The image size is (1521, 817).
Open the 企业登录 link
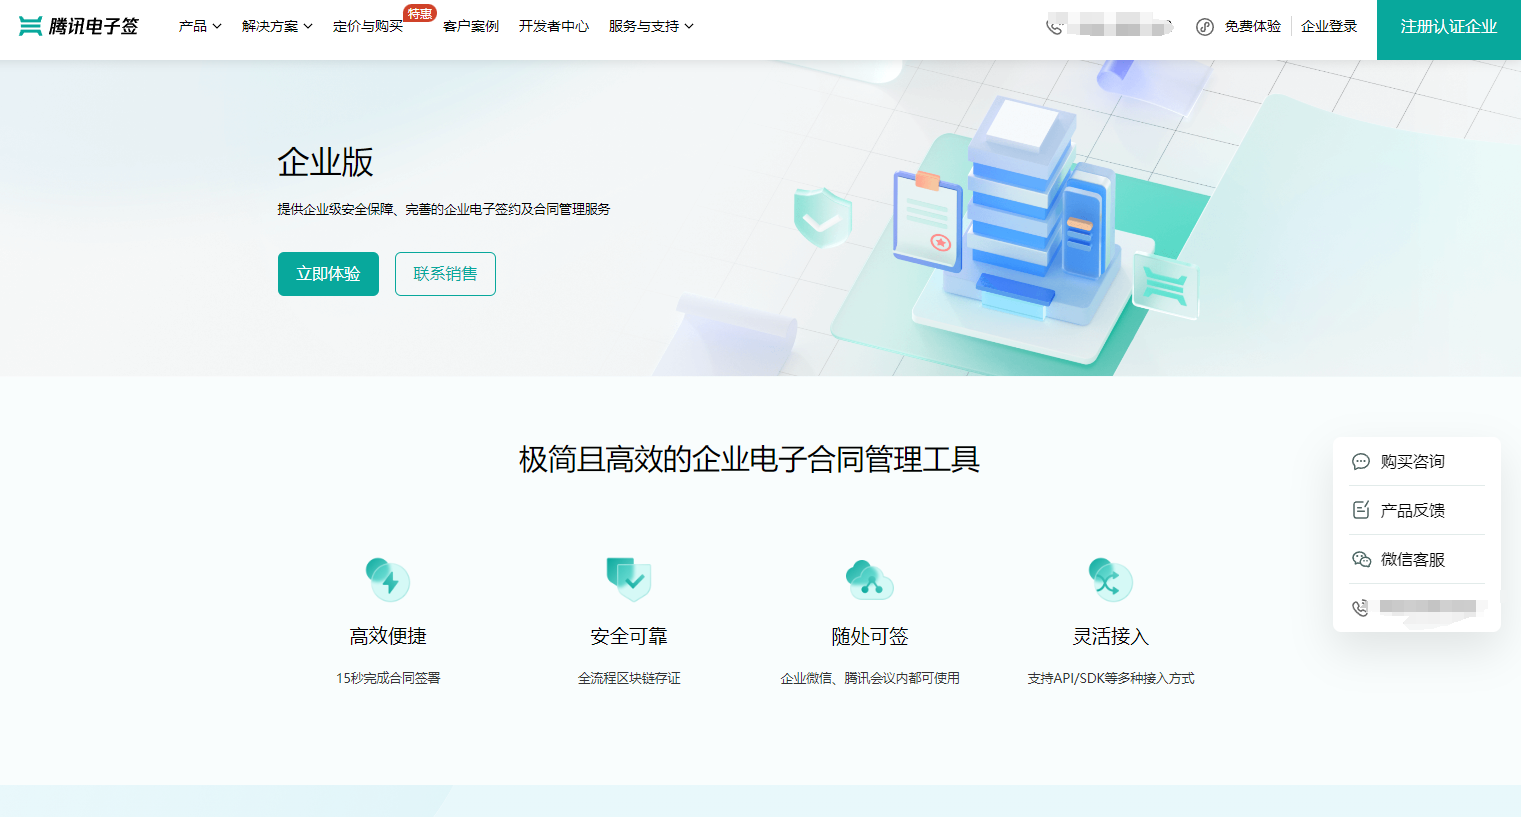pos(1329,26)
